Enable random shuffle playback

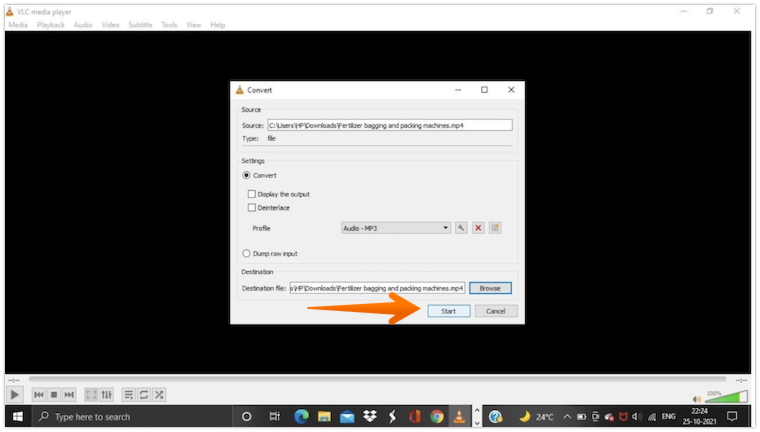pyautogui.click(x=159, y=395)
